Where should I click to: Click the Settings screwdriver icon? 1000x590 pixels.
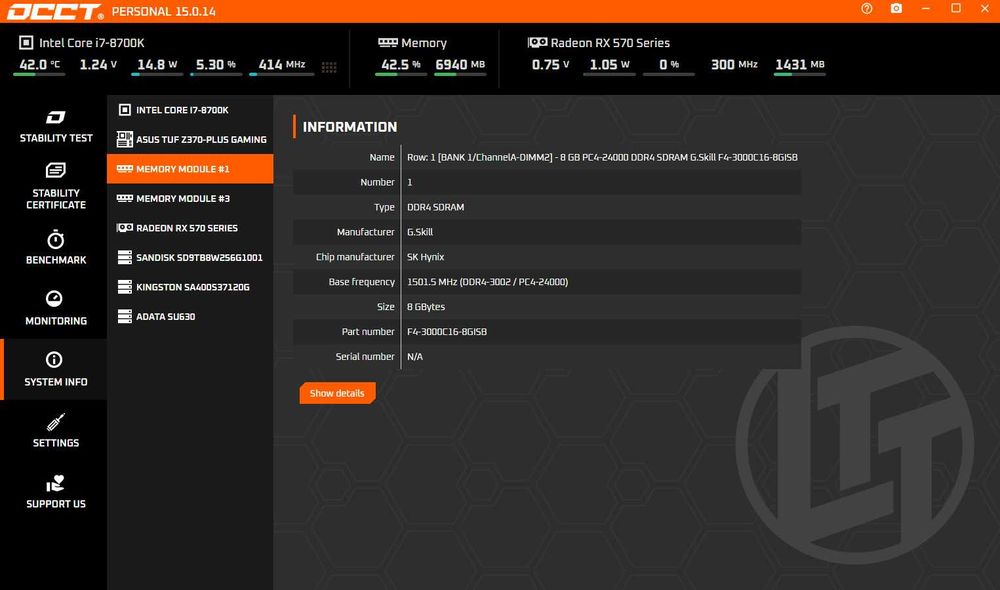pos(55,422)
